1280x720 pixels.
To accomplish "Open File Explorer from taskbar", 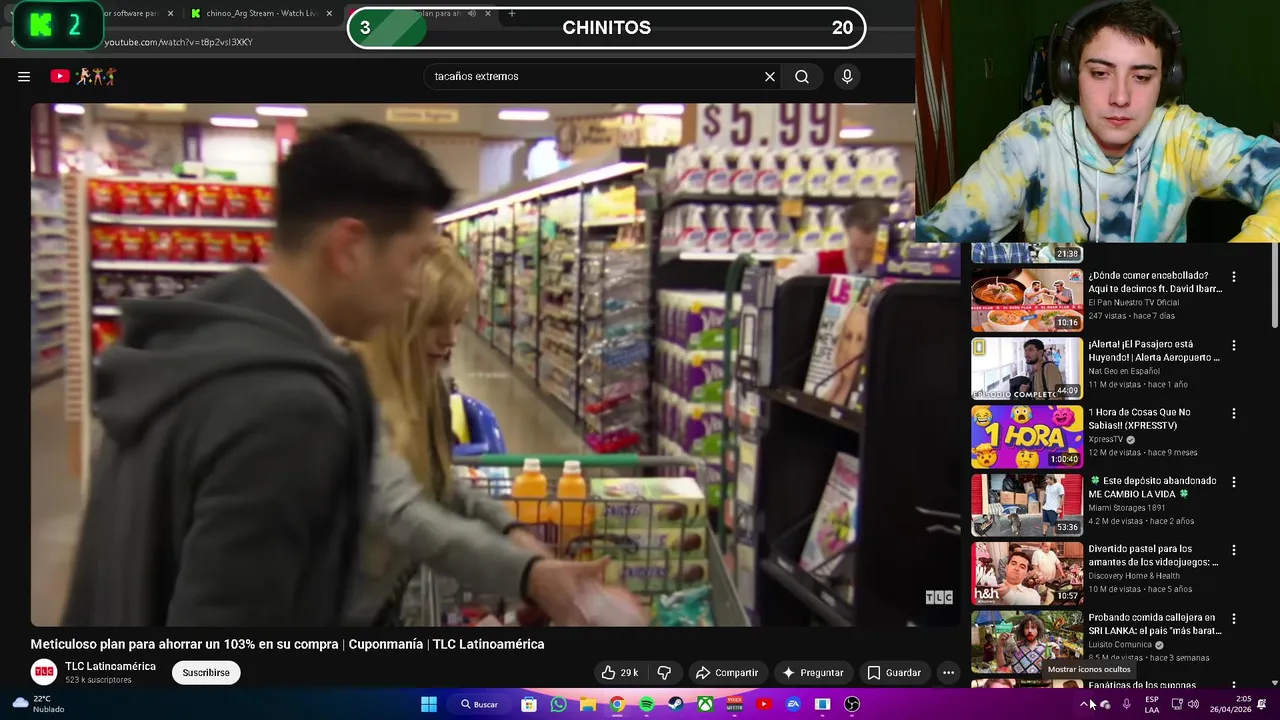I will 588,704.
